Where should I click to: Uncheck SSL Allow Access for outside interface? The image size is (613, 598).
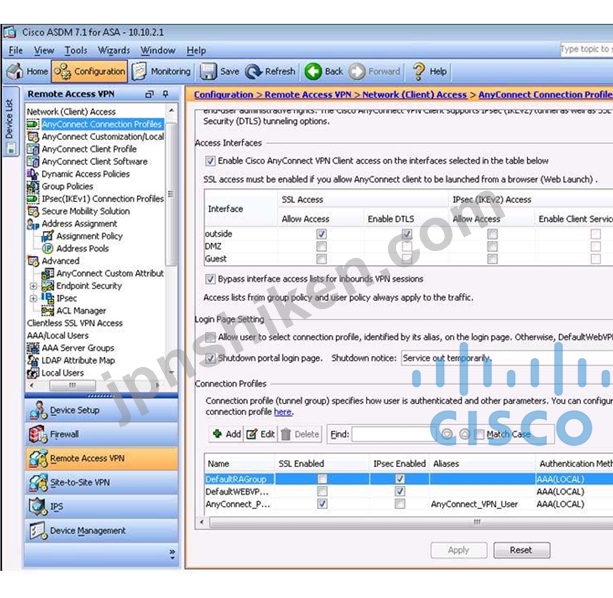[321, 234]
